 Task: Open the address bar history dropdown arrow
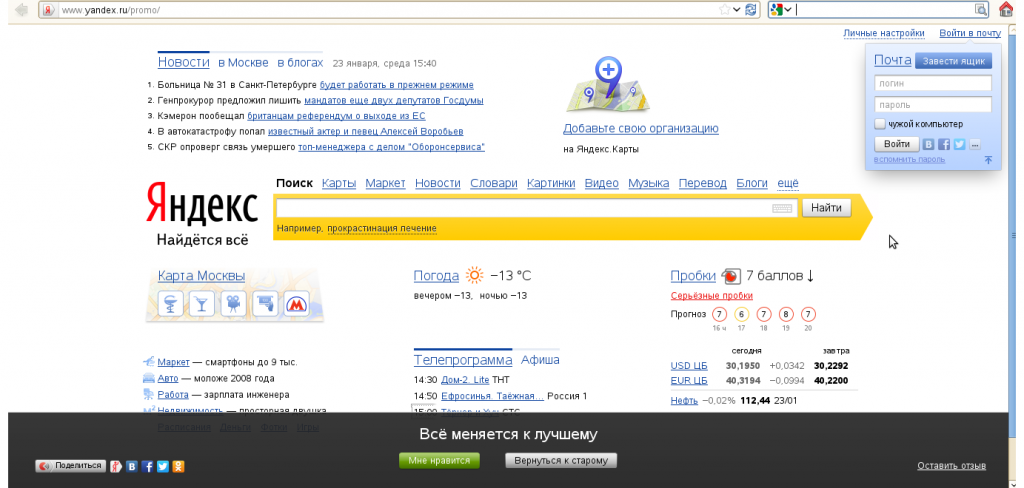[x=737, y=9]
